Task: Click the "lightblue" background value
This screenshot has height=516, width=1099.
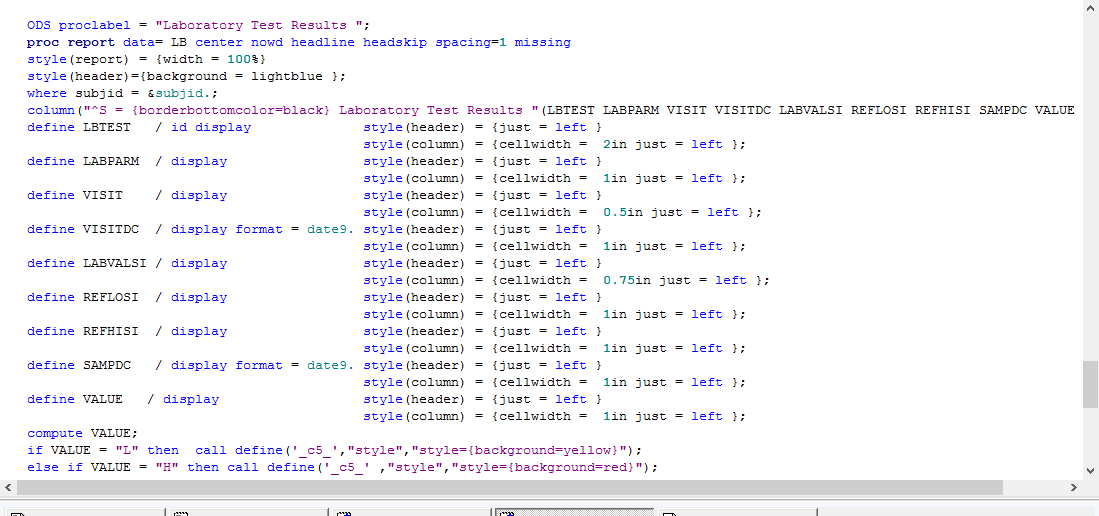Action: pyautogui.click(x=287, y=76)
